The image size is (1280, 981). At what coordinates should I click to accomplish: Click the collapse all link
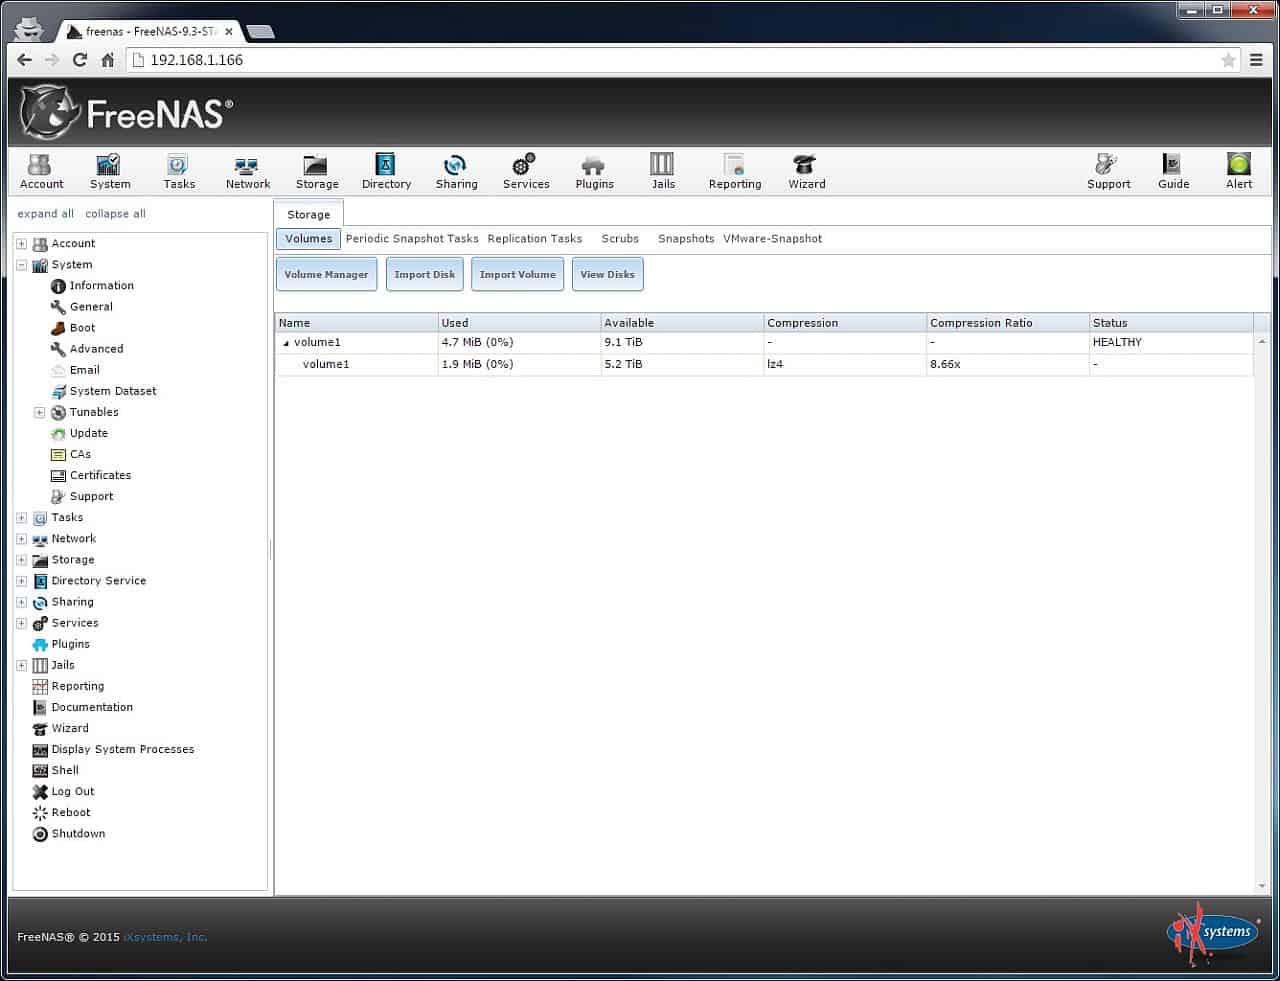(115, 214)
